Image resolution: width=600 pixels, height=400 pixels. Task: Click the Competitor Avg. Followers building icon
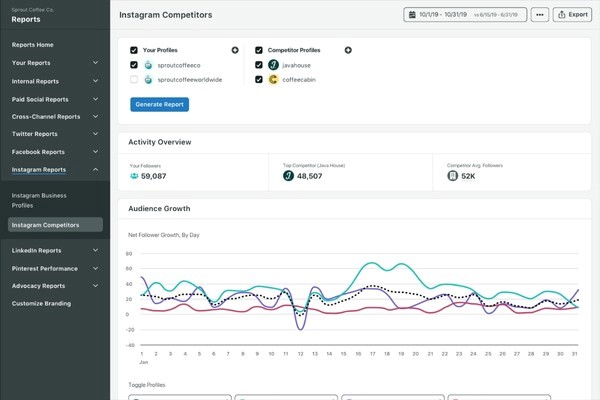[452, 176]
